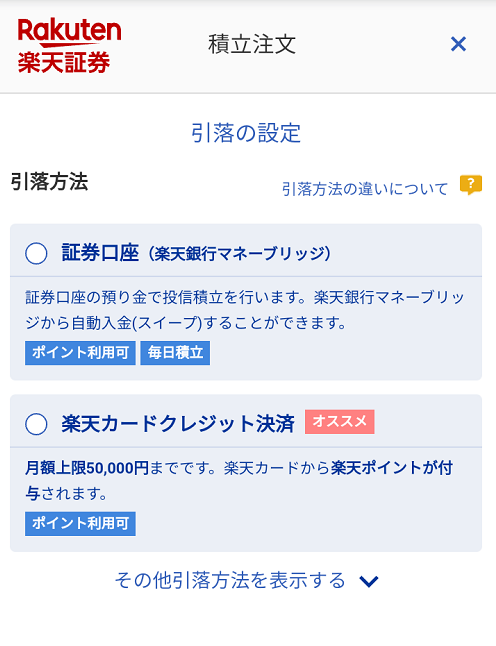Click the 楽天カードクレジット決済 title text

pos(178,424)
